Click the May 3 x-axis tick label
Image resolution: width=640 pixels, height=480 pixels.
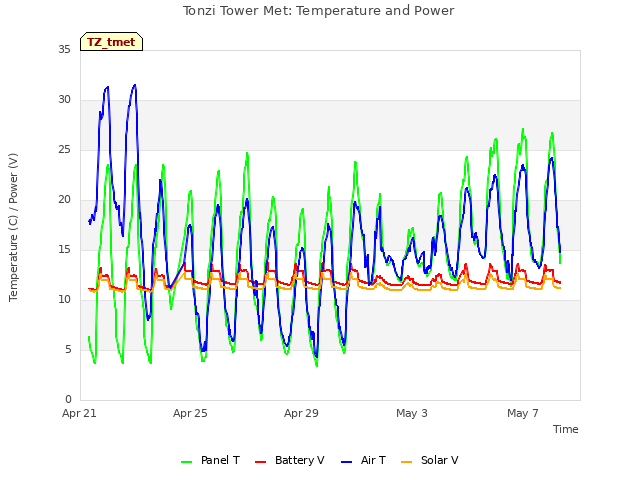point(412,413)
